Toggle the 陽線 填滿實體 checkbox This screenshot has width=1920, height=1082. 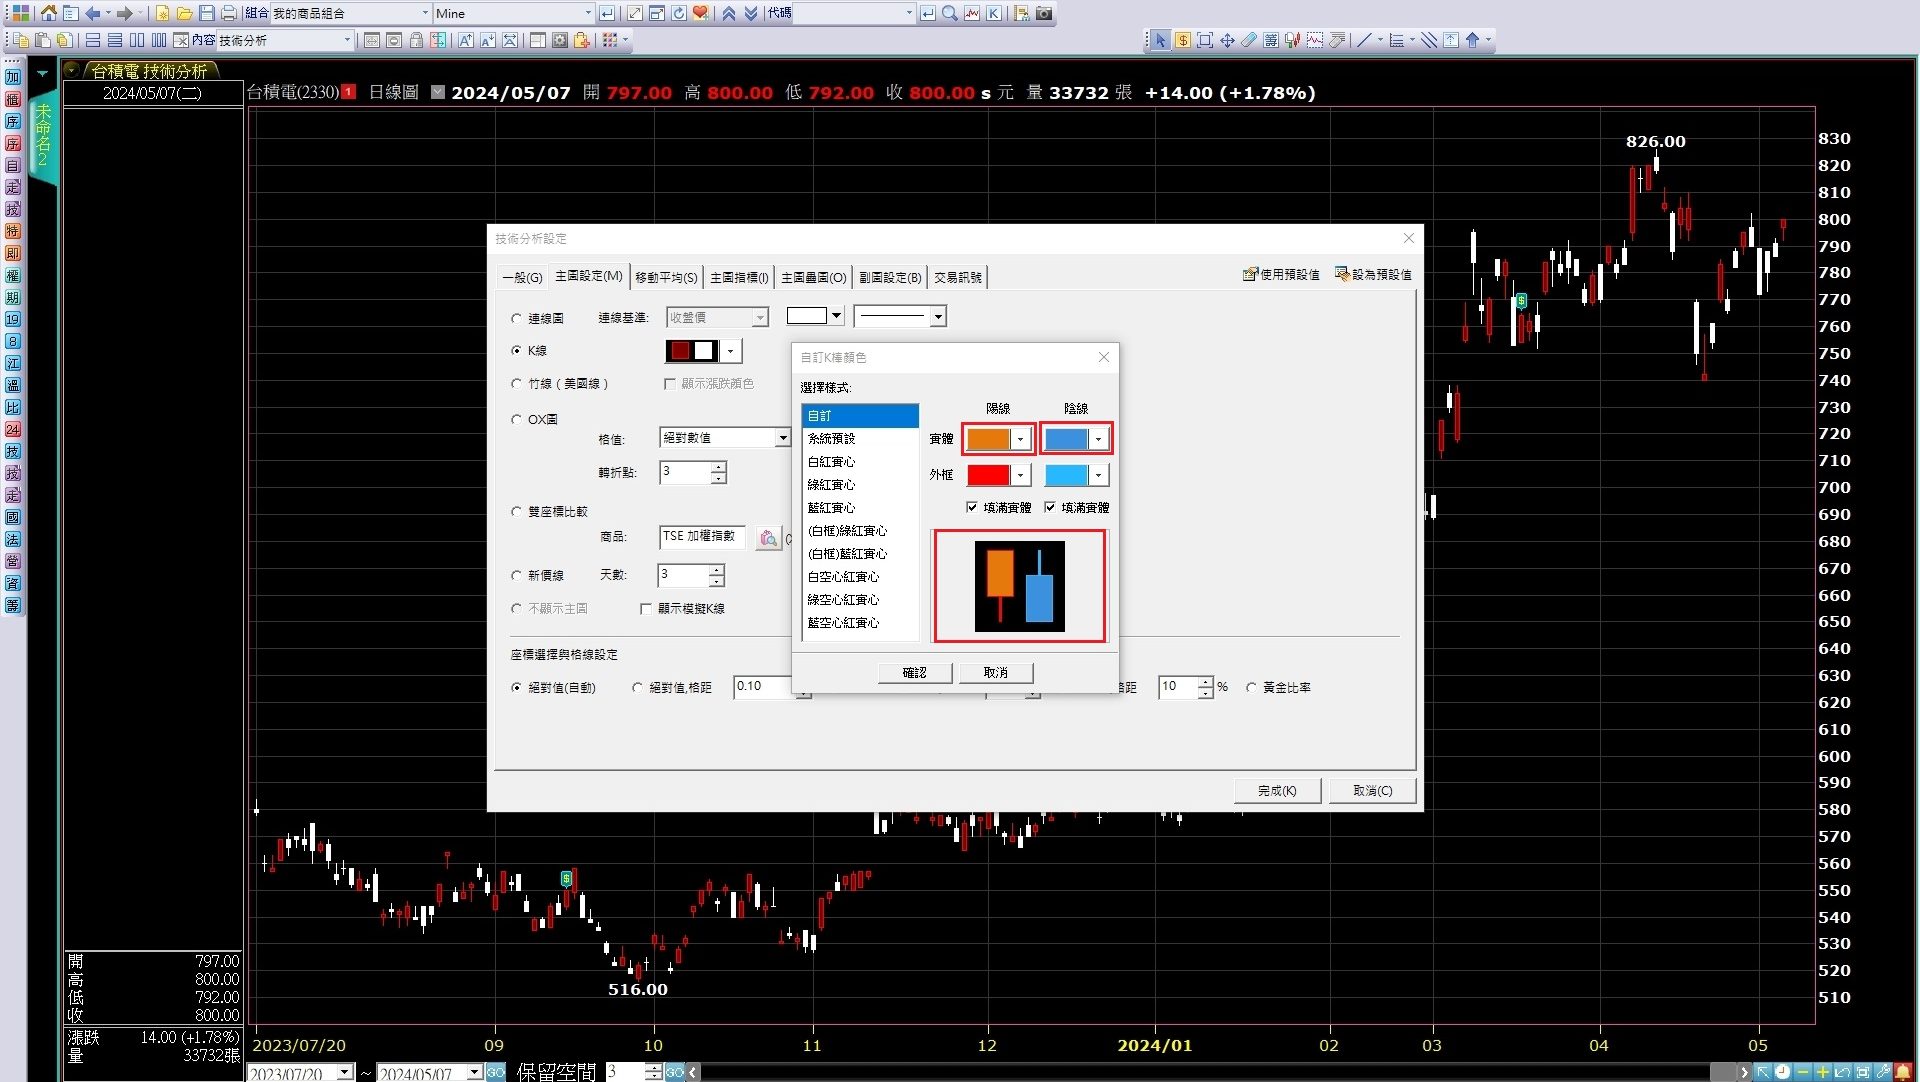(x=972, y=508)
